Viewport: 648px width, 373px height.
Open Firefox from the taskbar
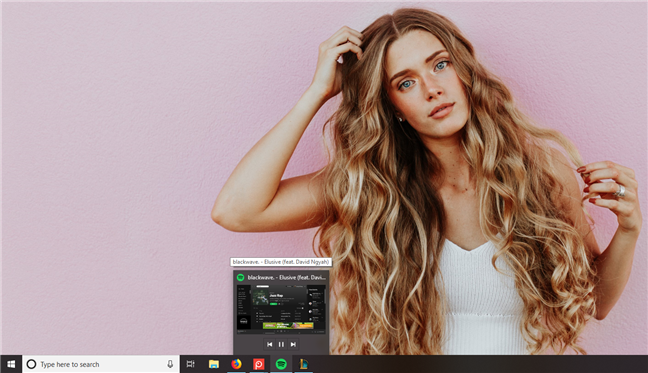point(236,364)
